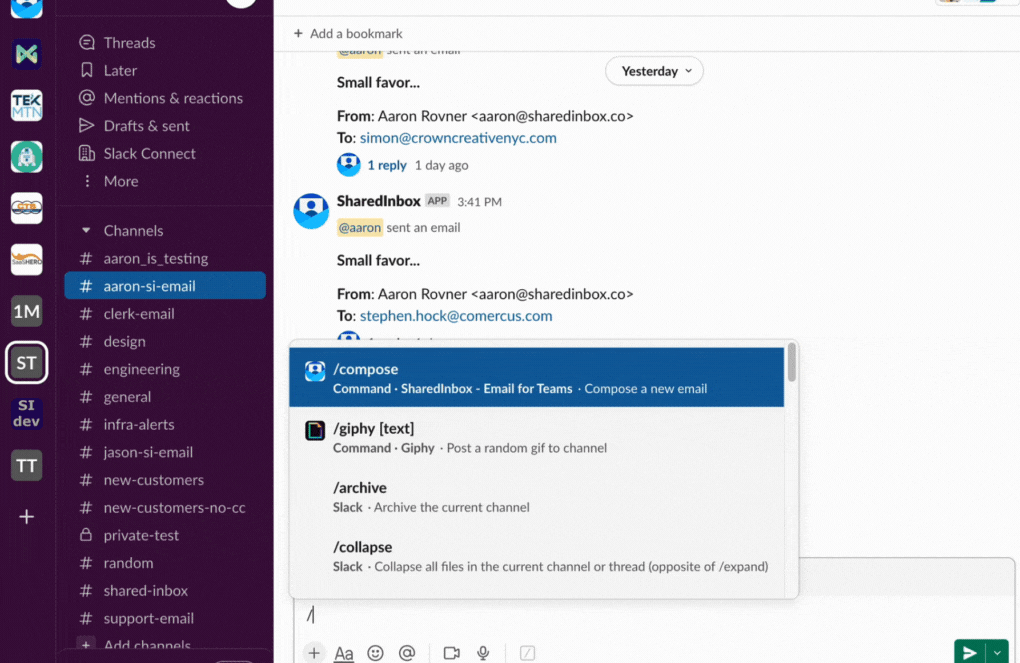This screenshot has height=663, width=1020.
Task: Open the 1 reply thread link
Action: [386, 165]
